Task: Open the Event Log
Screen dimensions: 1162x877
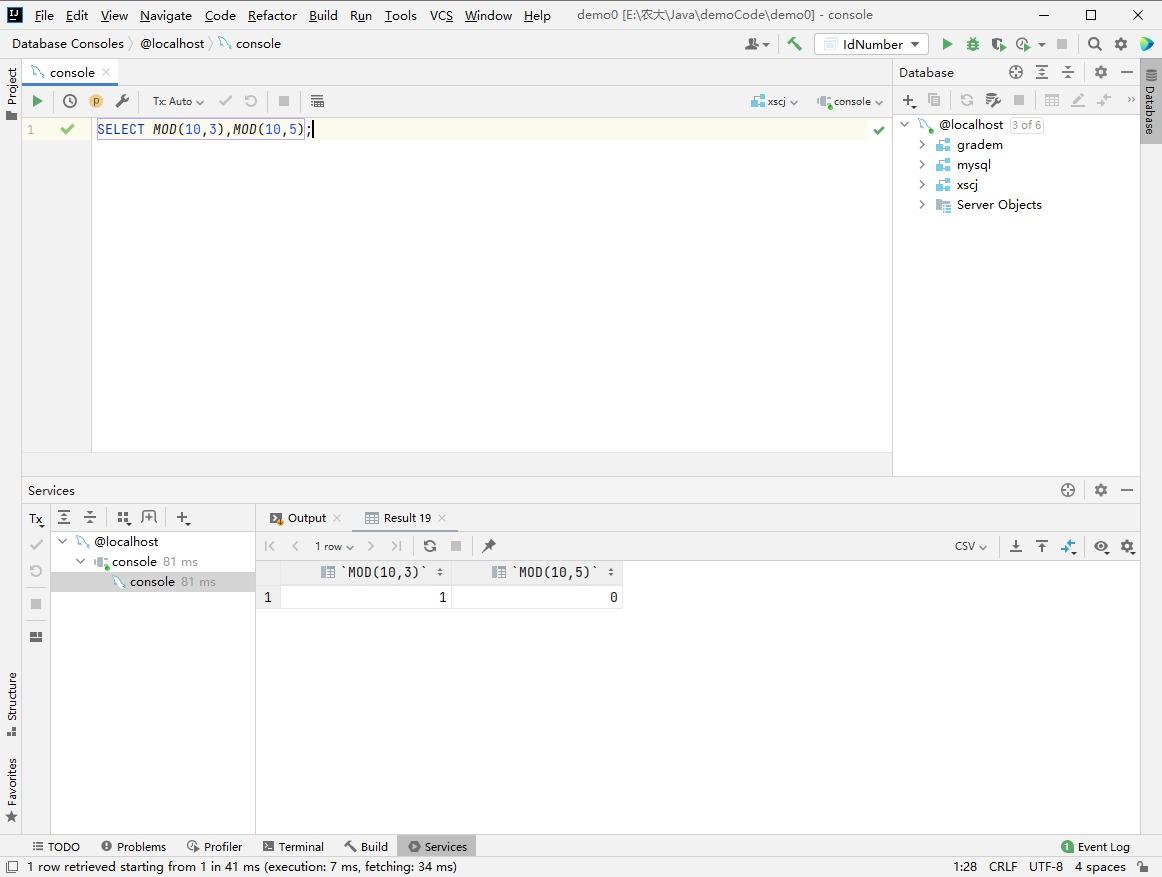Action: click(x=1095, y=846)
